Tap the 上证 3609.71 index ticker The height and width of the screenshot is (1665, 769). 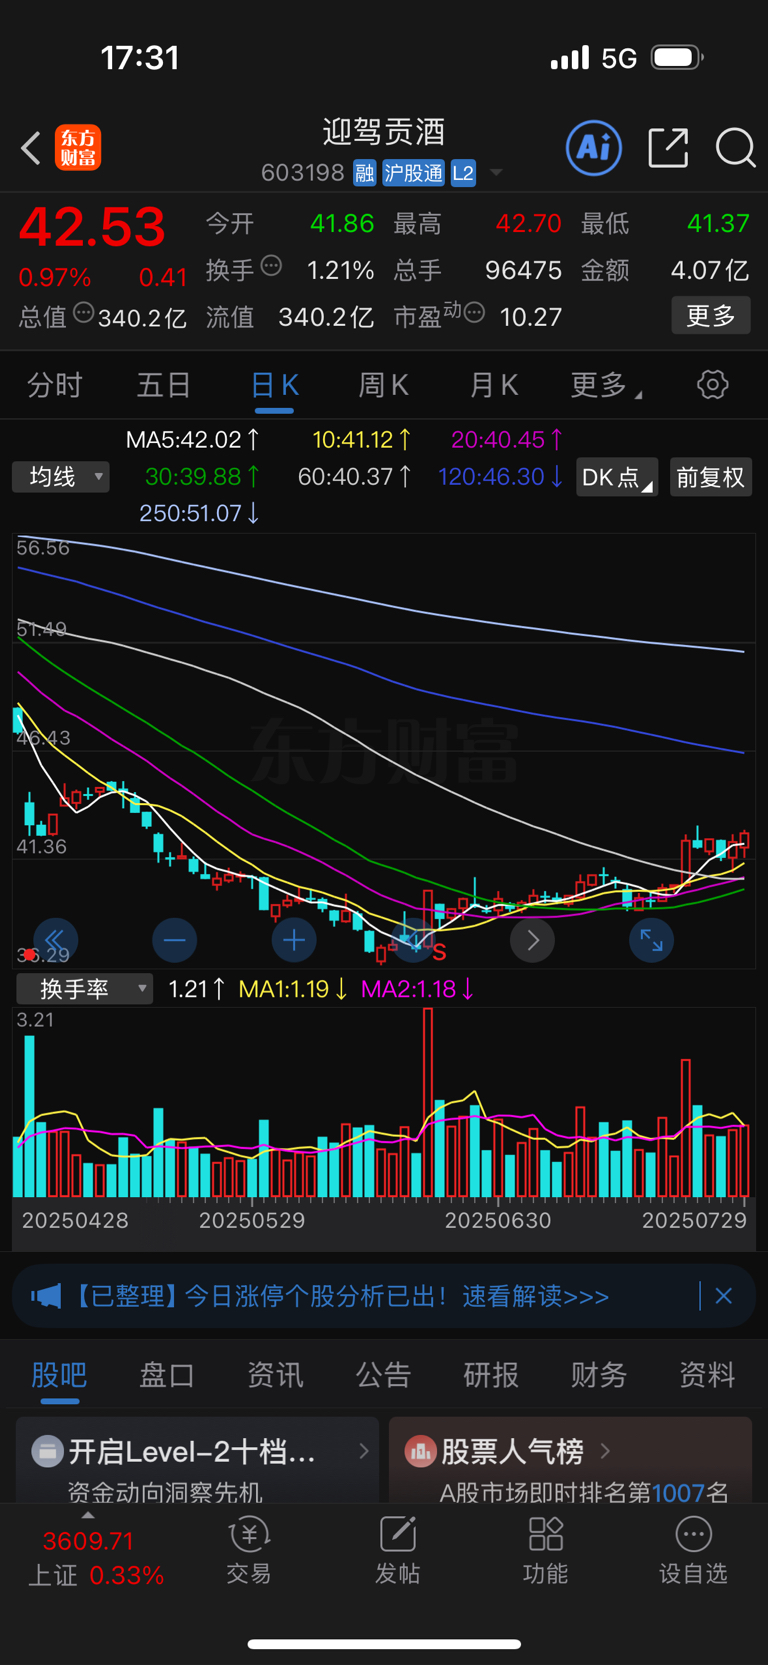tap(95, 1558)
